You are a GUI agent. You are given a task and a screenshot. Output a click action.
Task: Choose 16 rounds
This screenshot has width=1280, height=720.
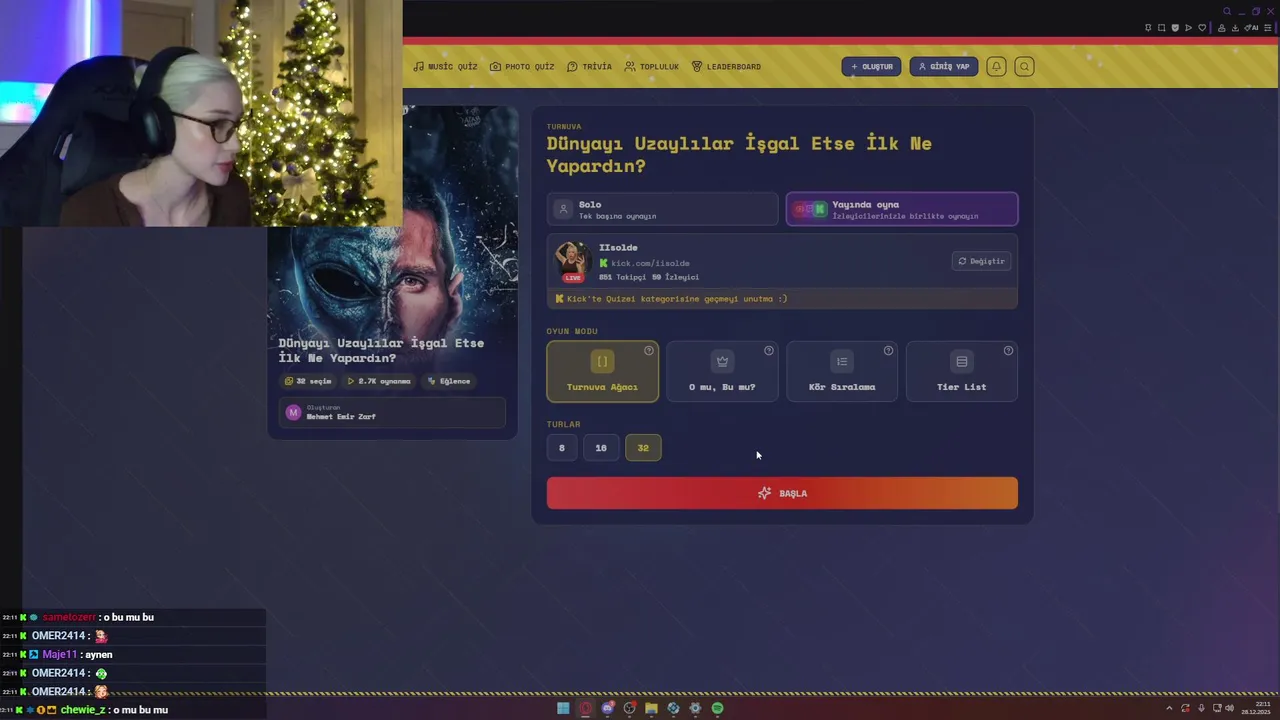tap(601, 448)
